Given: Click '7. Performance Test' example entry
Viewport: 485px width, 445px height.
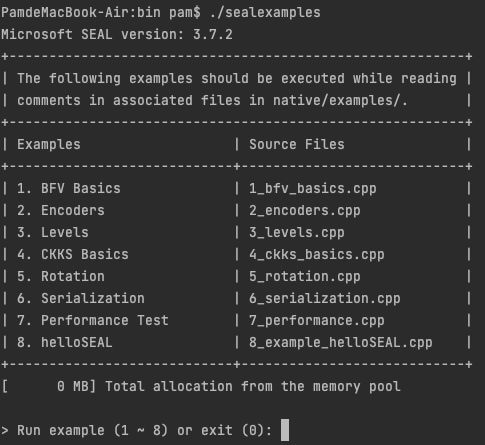Looking at the screenshot, I should 93,321.
